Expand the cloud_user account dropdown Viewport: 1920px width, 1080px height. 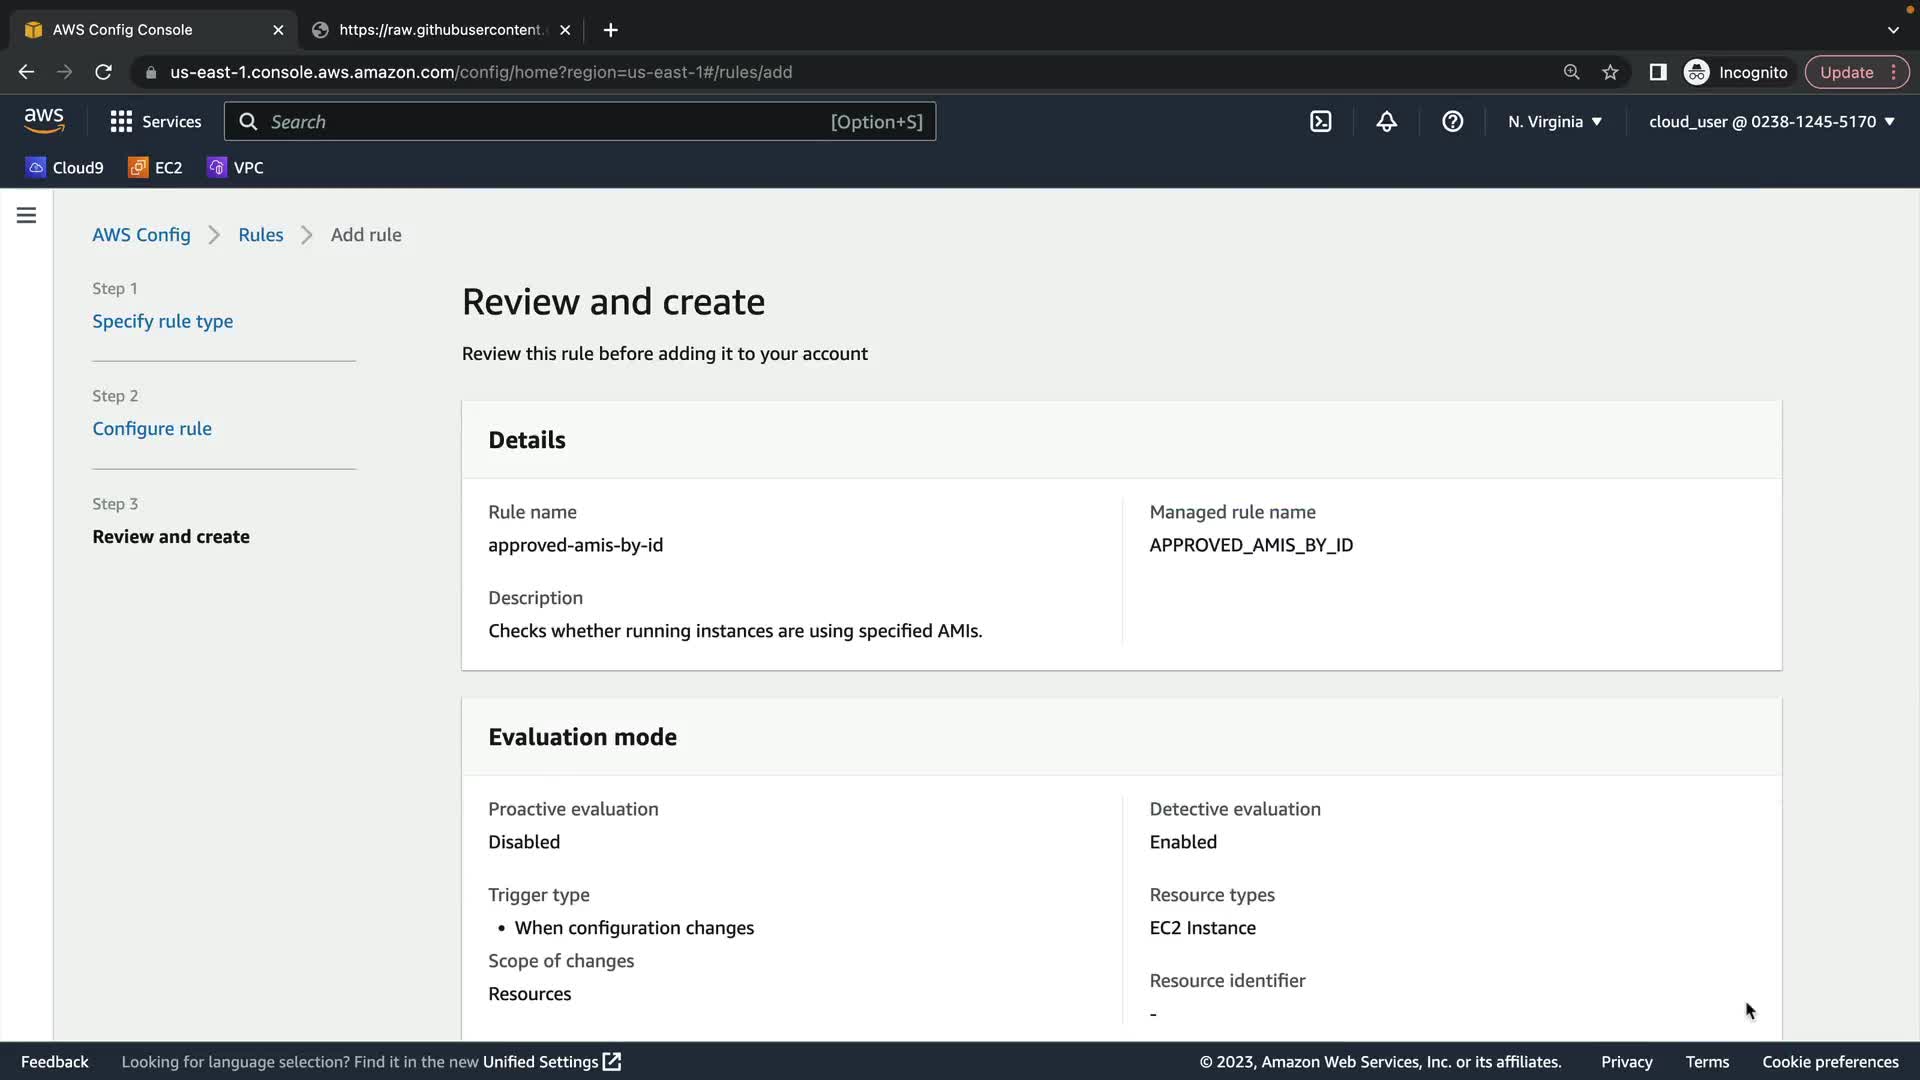pyautogui.click(x=1771, y=121)
